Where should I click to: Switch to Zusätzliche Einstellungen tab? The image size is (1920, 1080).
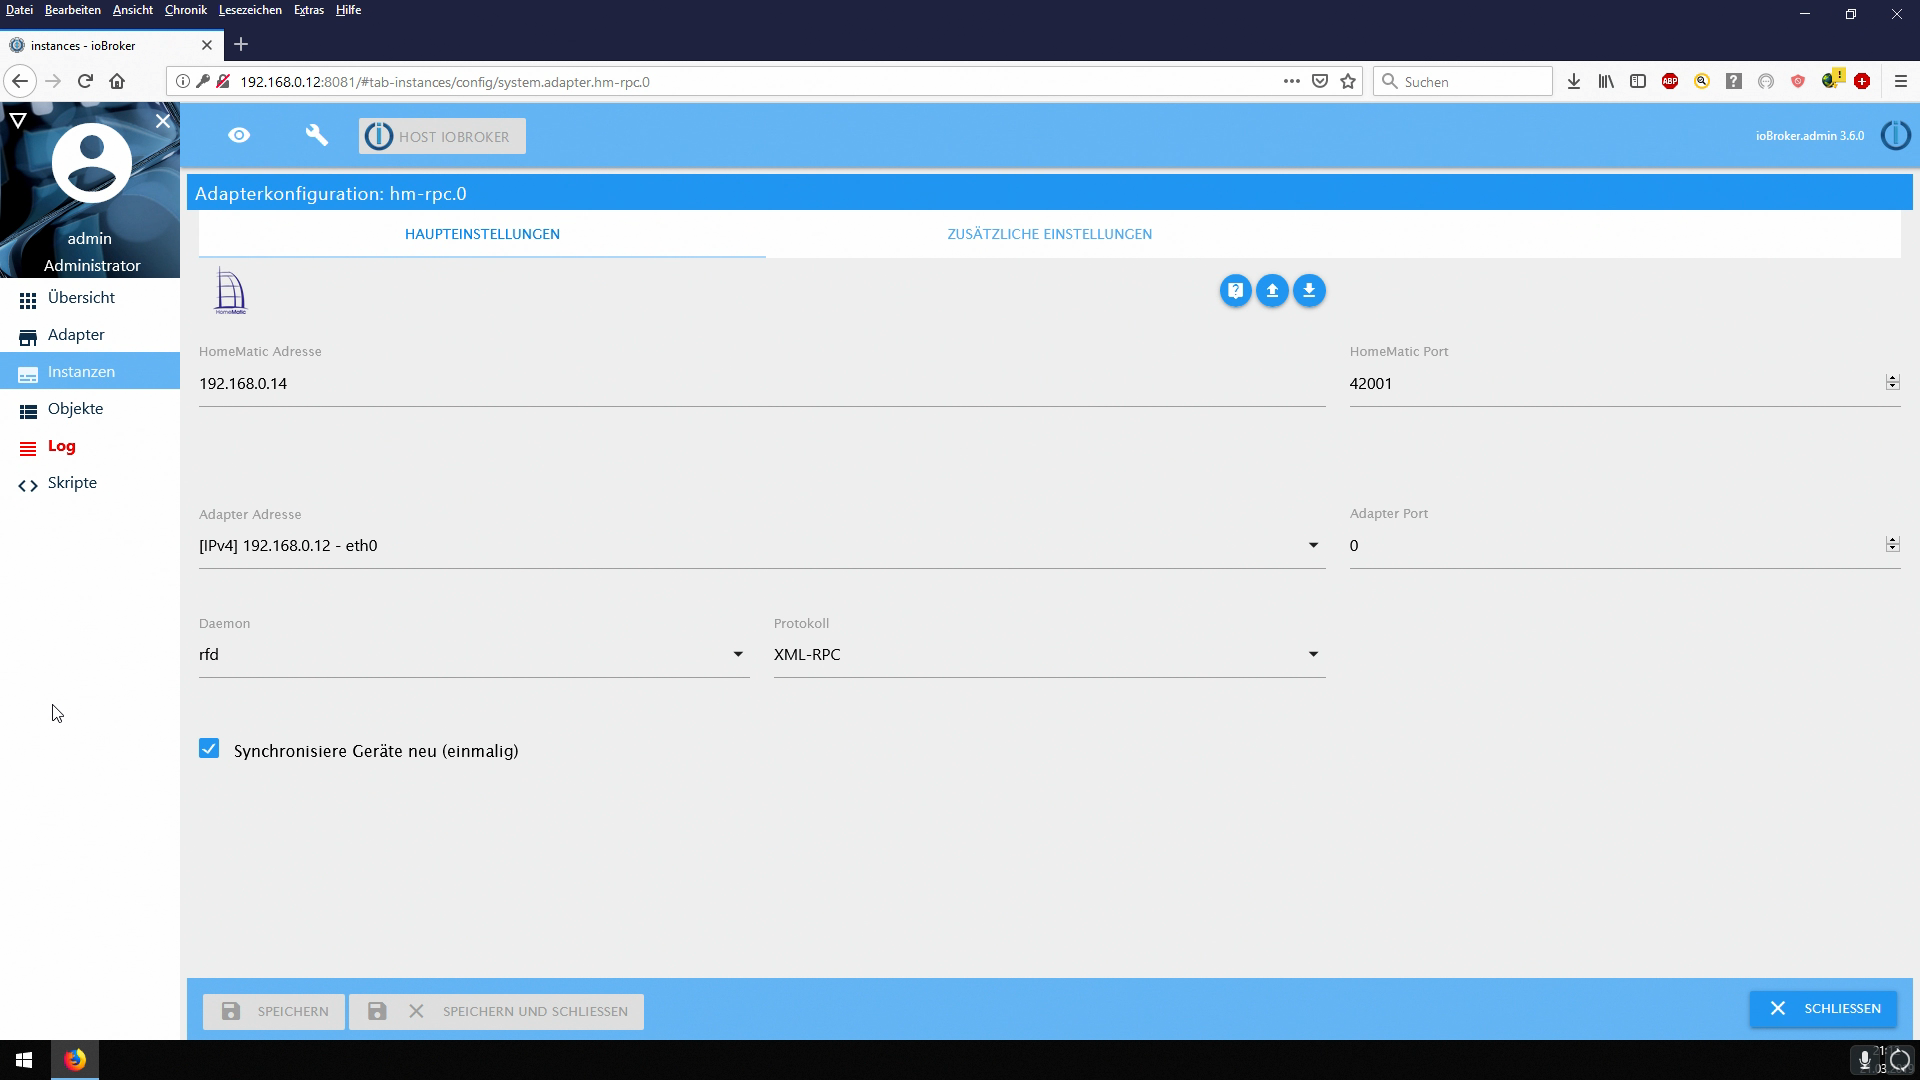(1049, 234)
